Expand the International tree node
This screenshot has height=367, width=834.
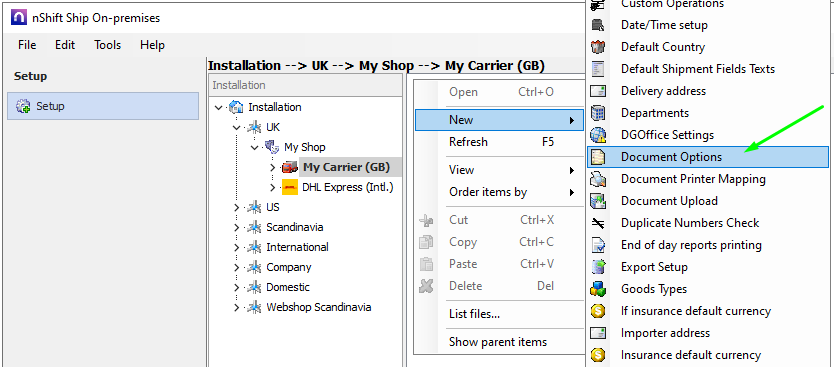(x=237, y=247)
